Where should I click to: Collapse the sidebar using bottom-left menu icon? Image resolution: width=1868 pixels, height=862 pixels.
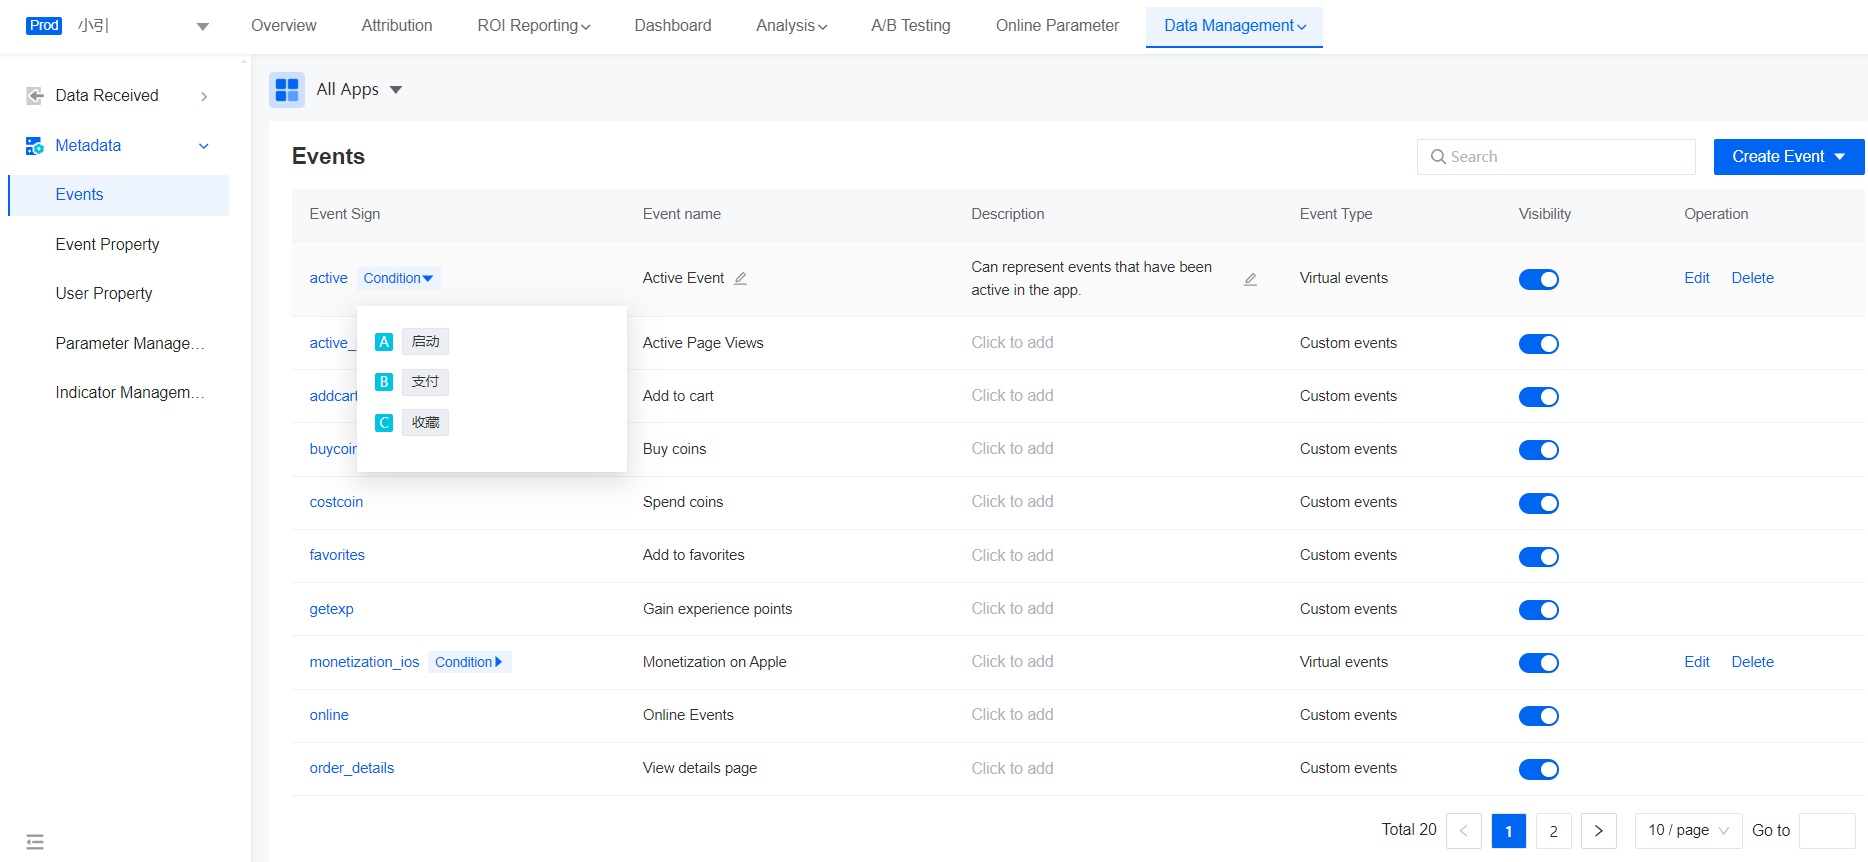[x=35, y=842]
